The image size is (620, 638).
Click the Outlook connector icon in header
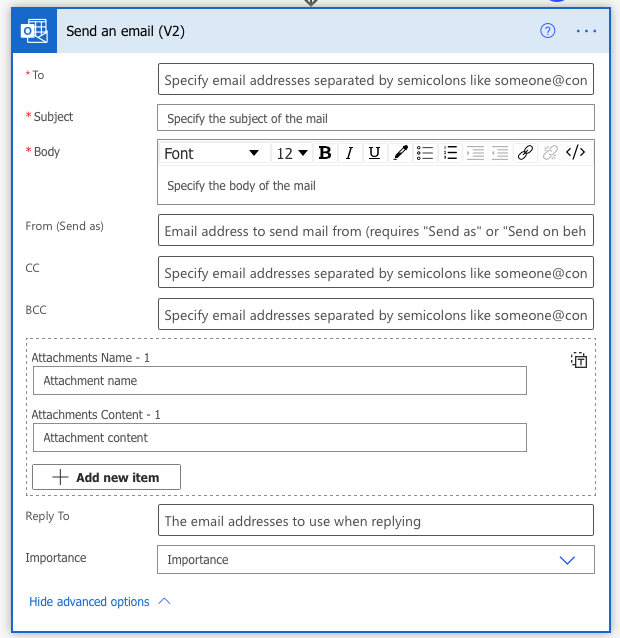coord(34,31)
